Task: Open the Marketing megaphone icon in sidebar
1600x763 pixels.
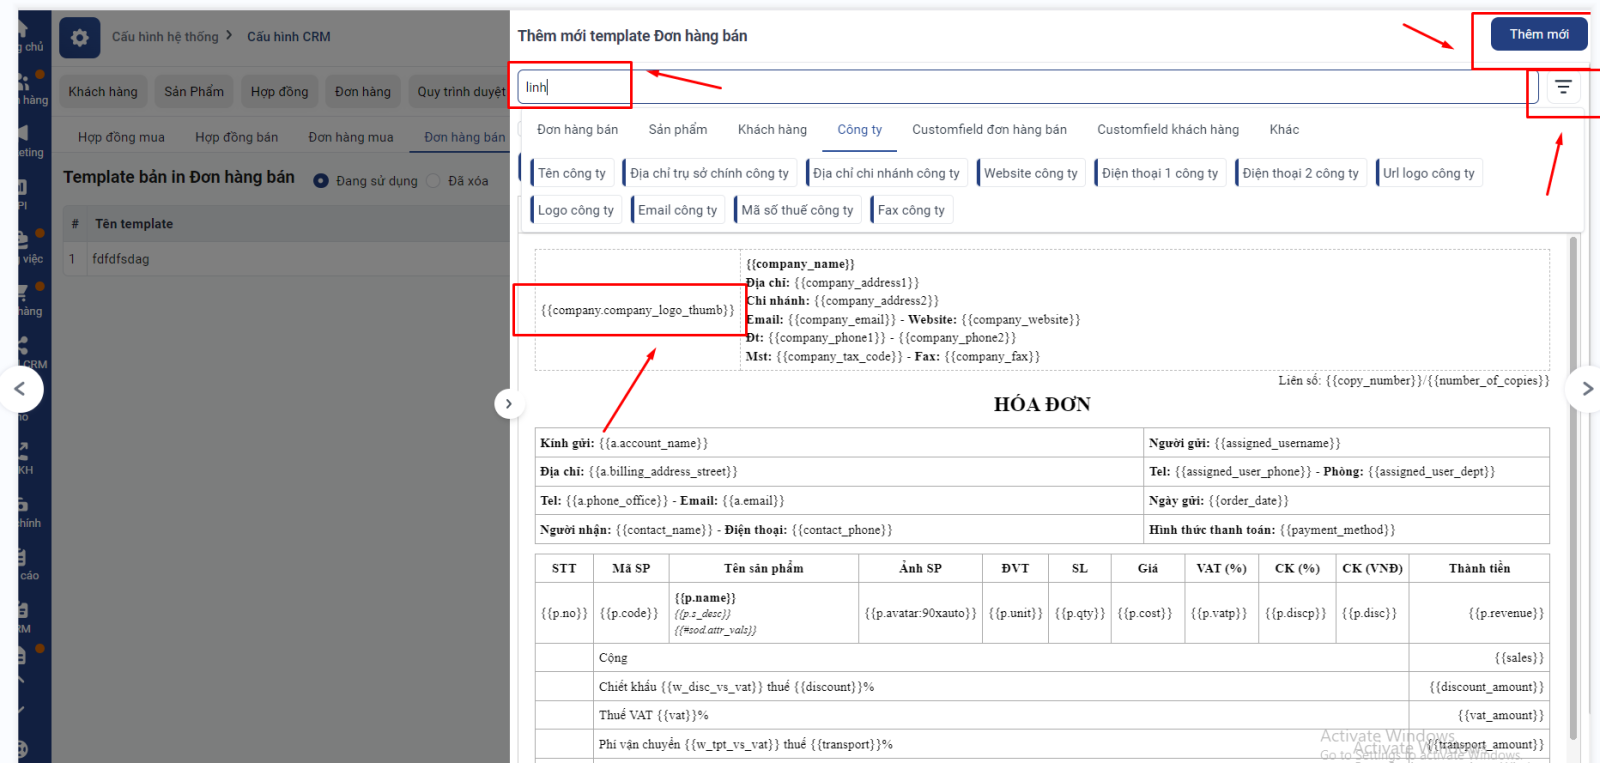Action: tap(23, 134)
